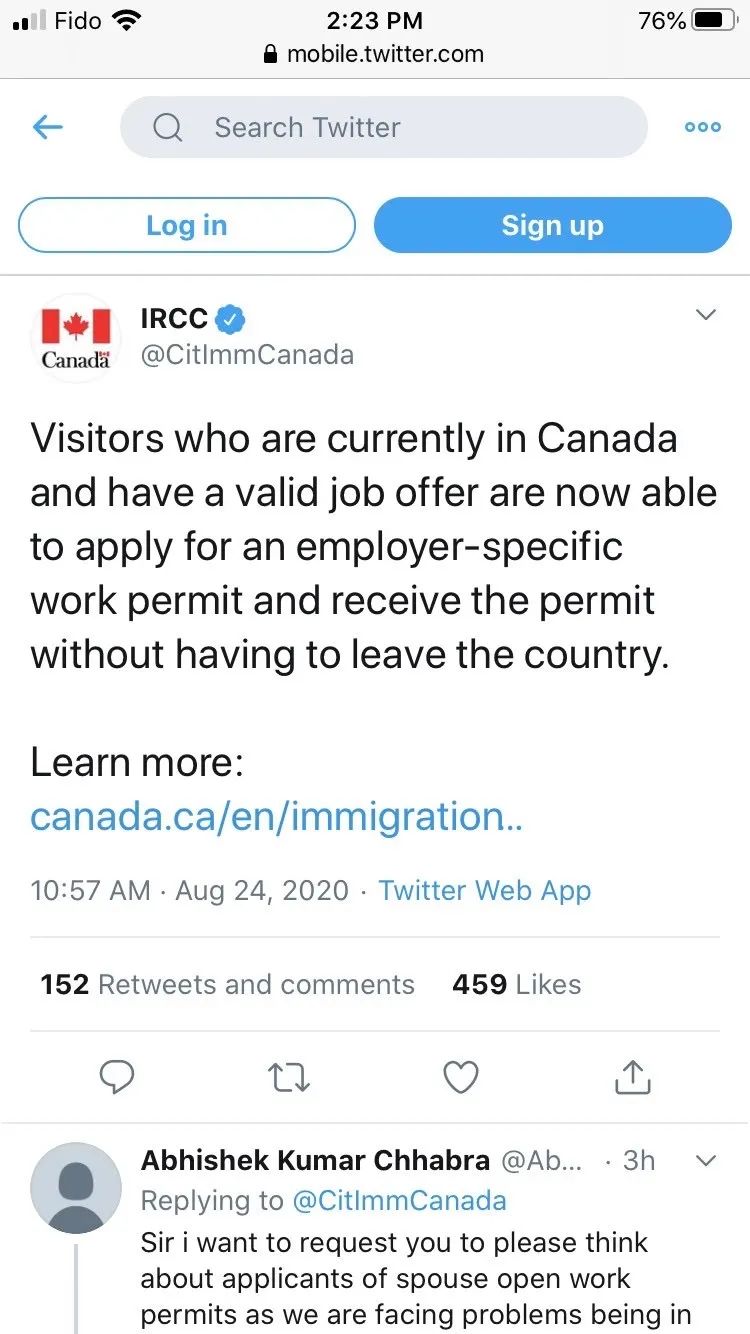This screenshot has height=1334, width=750.
Task: Share the tweet via share icon
Action: [x=632, y=1077]
